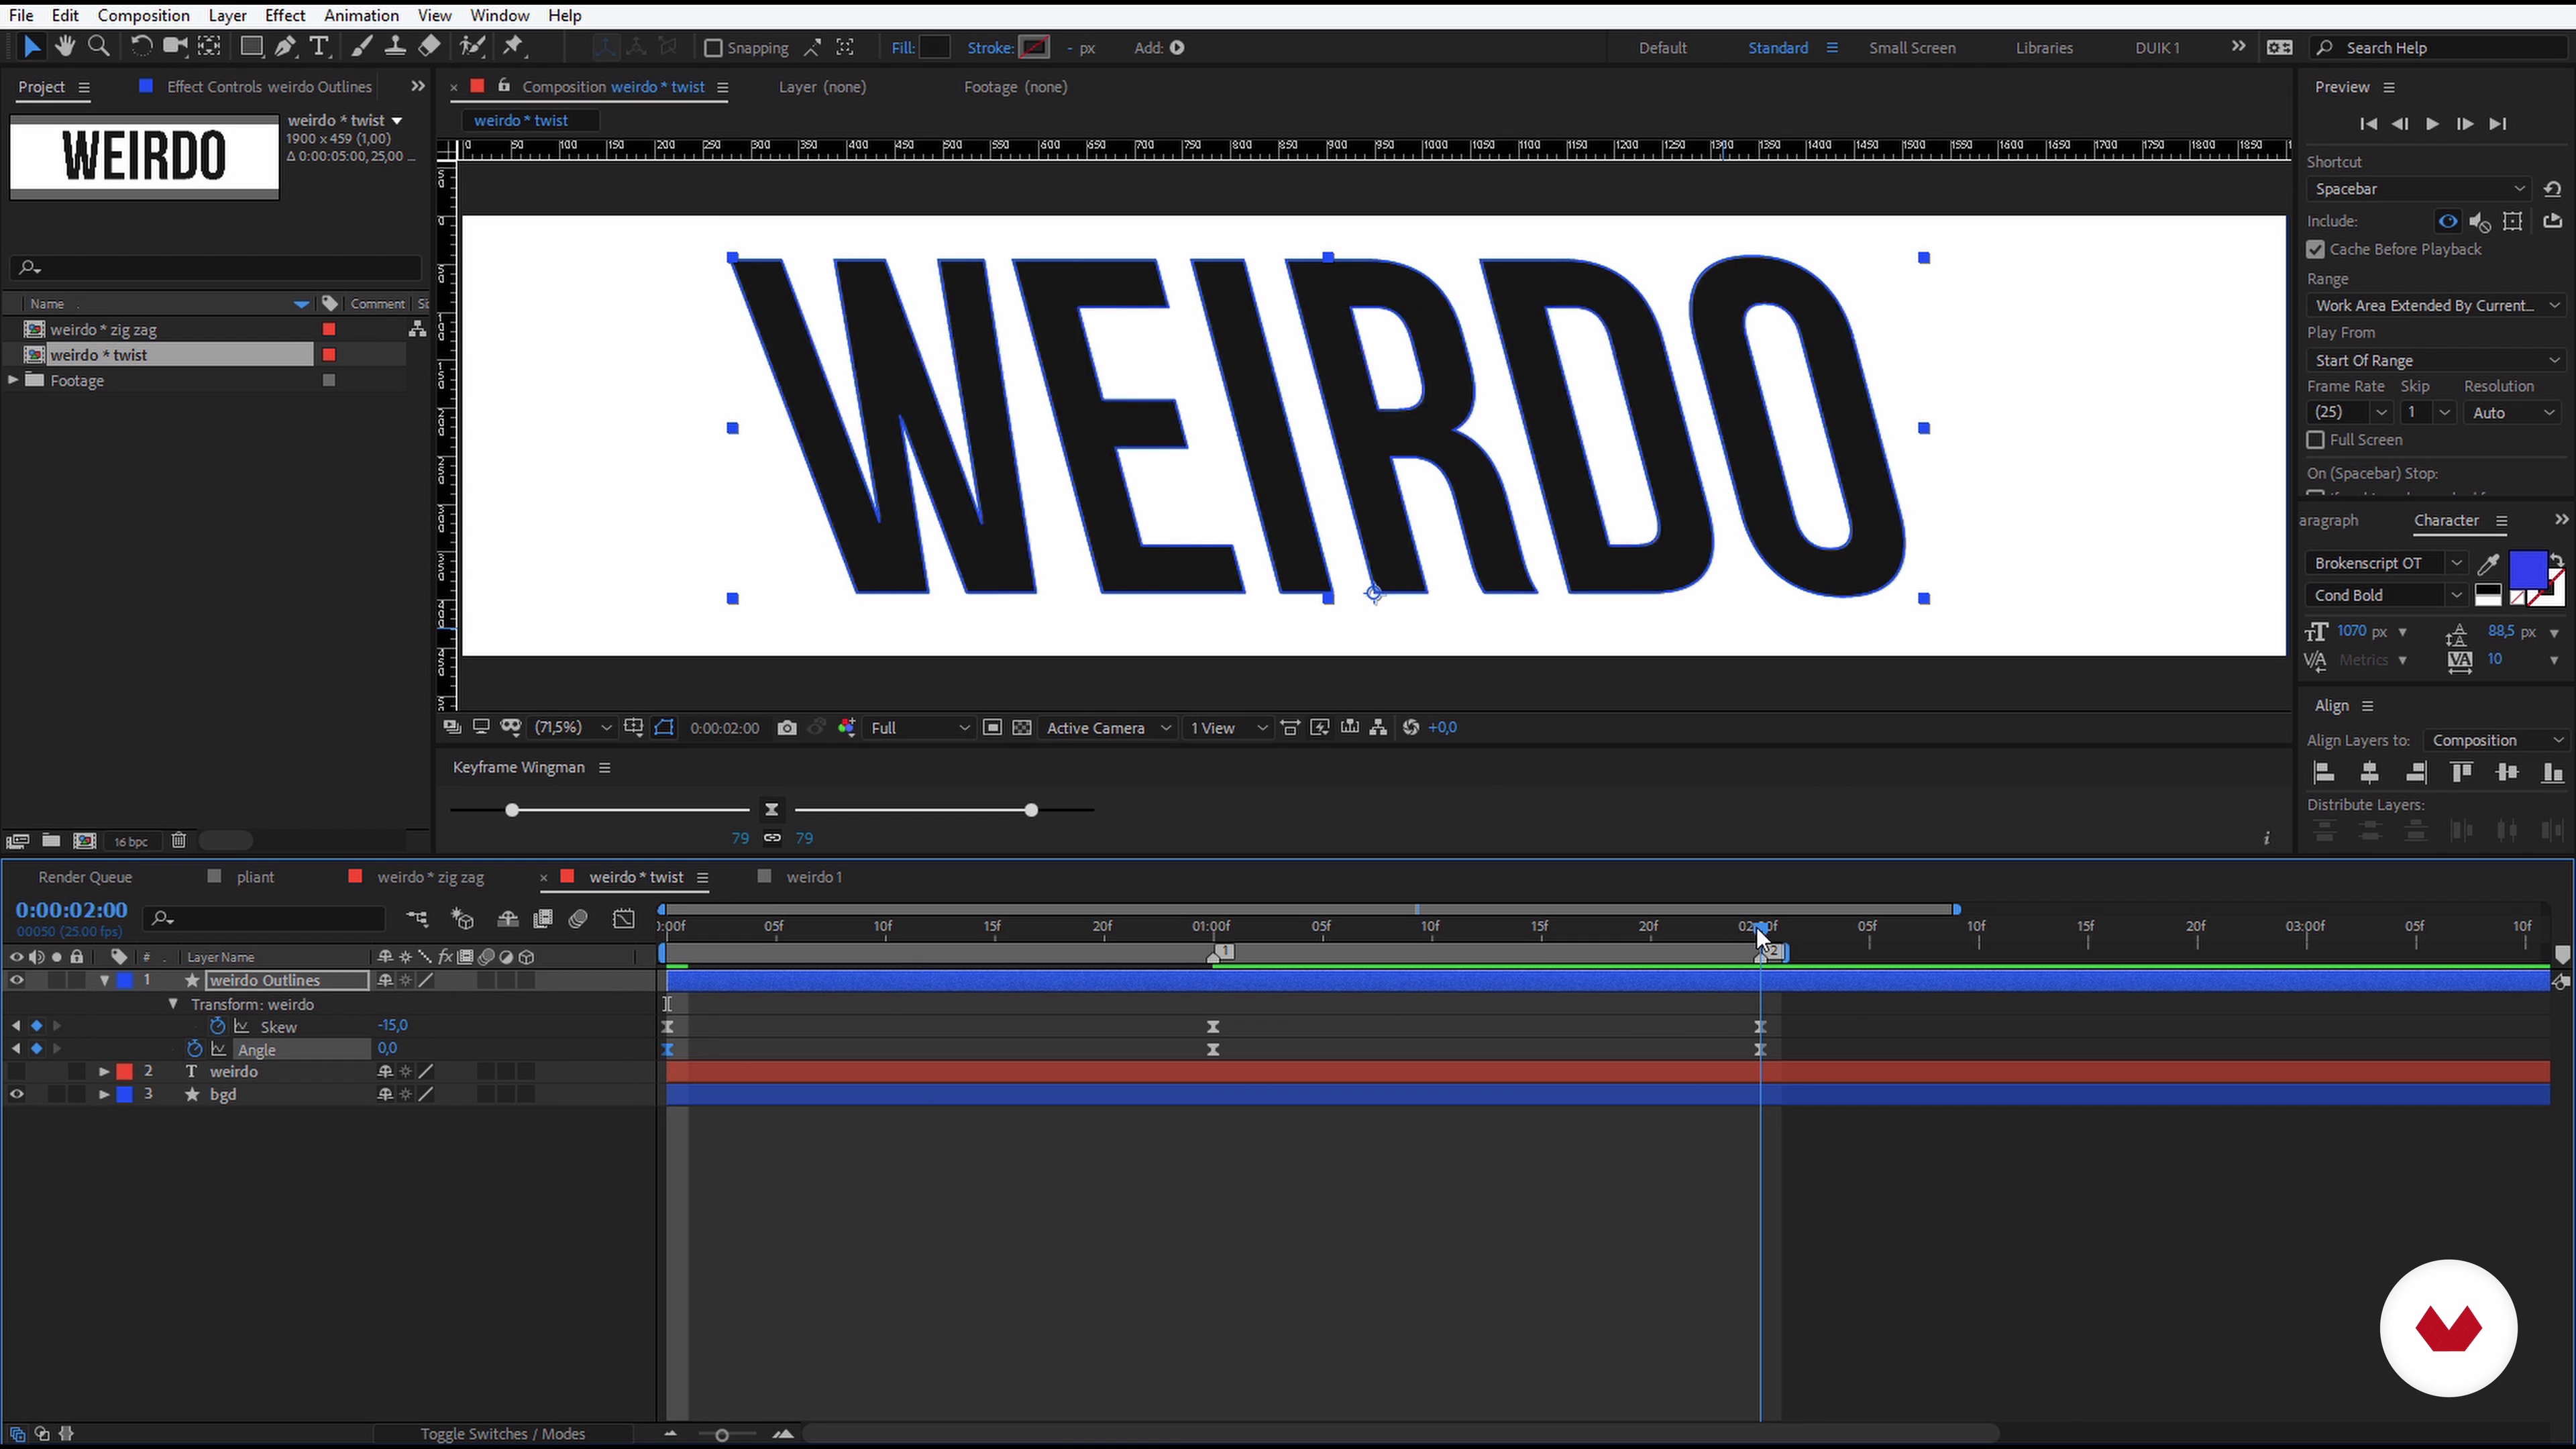Select the Rectangle shape tool
This screenshot has width=2576, height=1449.
pyautogui.click(x=251, y=46)
